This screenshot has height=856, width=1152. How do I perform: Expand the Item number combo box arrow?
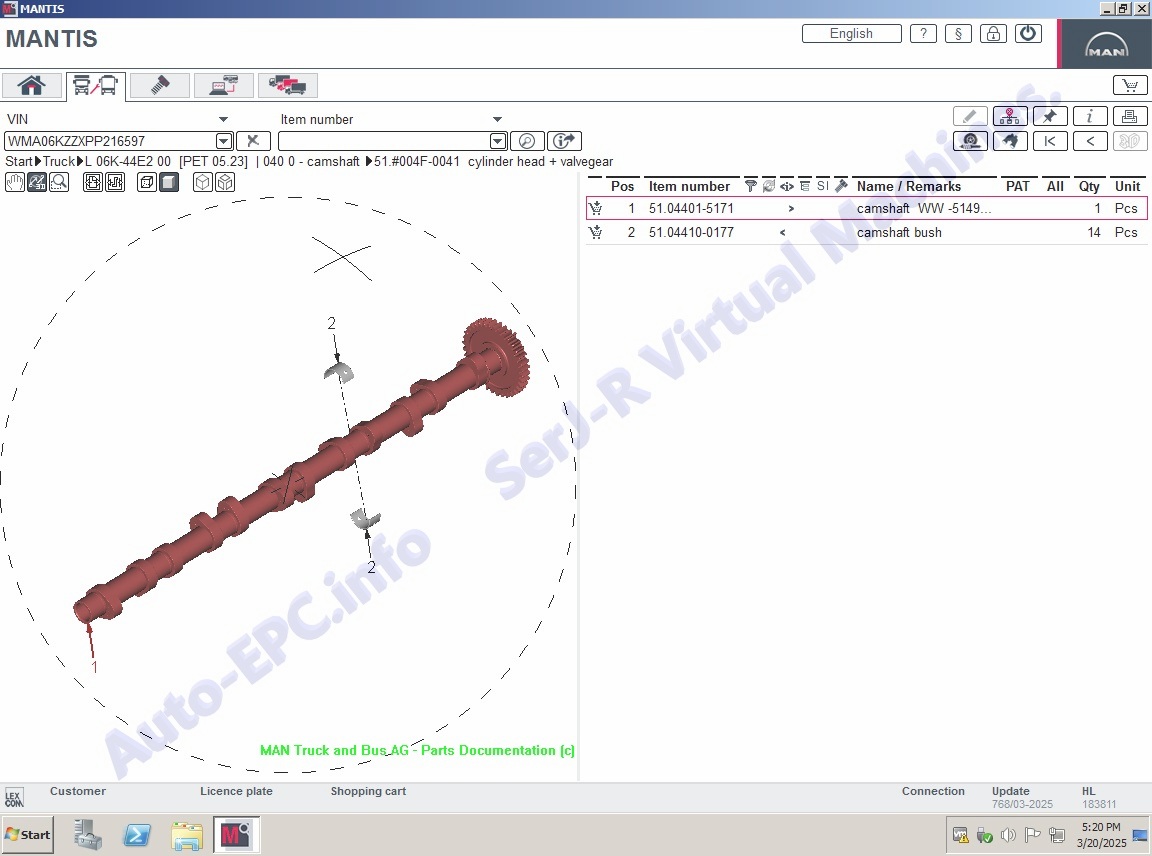pyautogui.click(x=498, y=141)
